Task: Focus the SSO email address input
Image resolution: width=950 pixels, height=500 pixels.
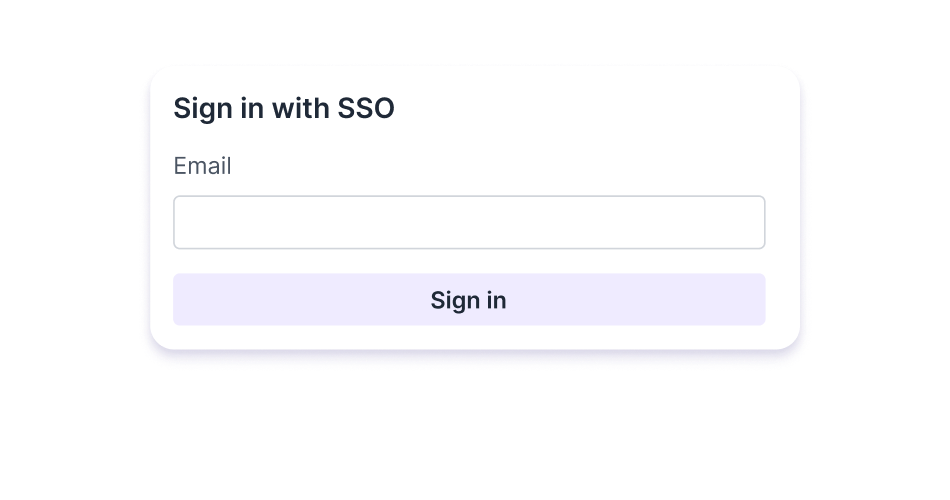Action: pyautogui.click(x=469, y=222)
